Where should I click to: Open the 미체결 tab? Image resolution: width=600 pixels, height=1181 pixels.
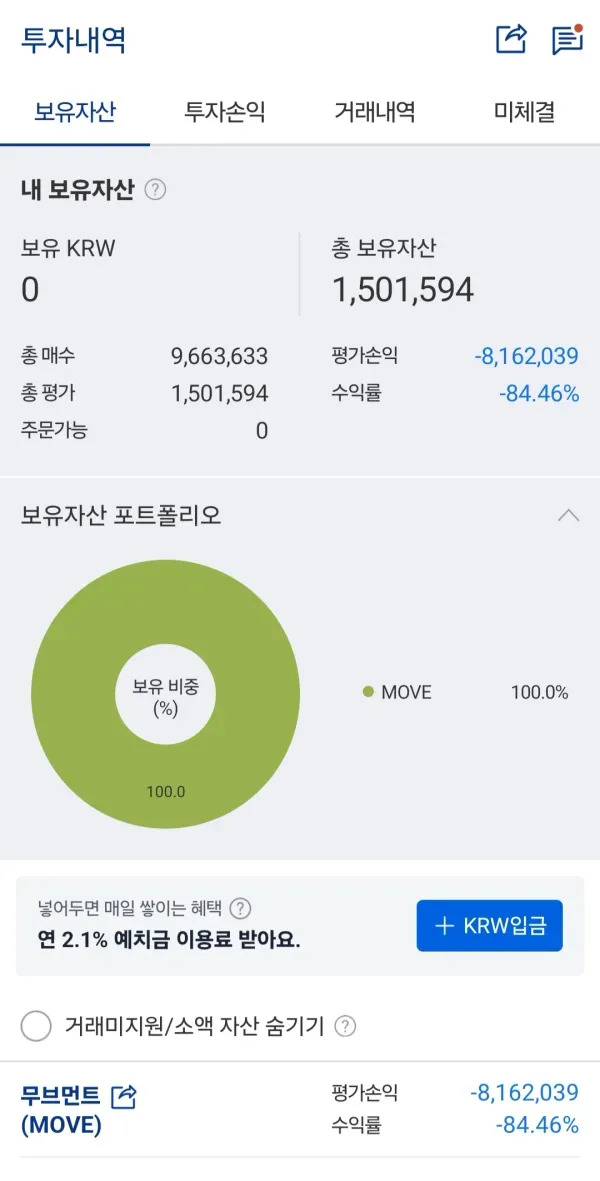point(523,112)
